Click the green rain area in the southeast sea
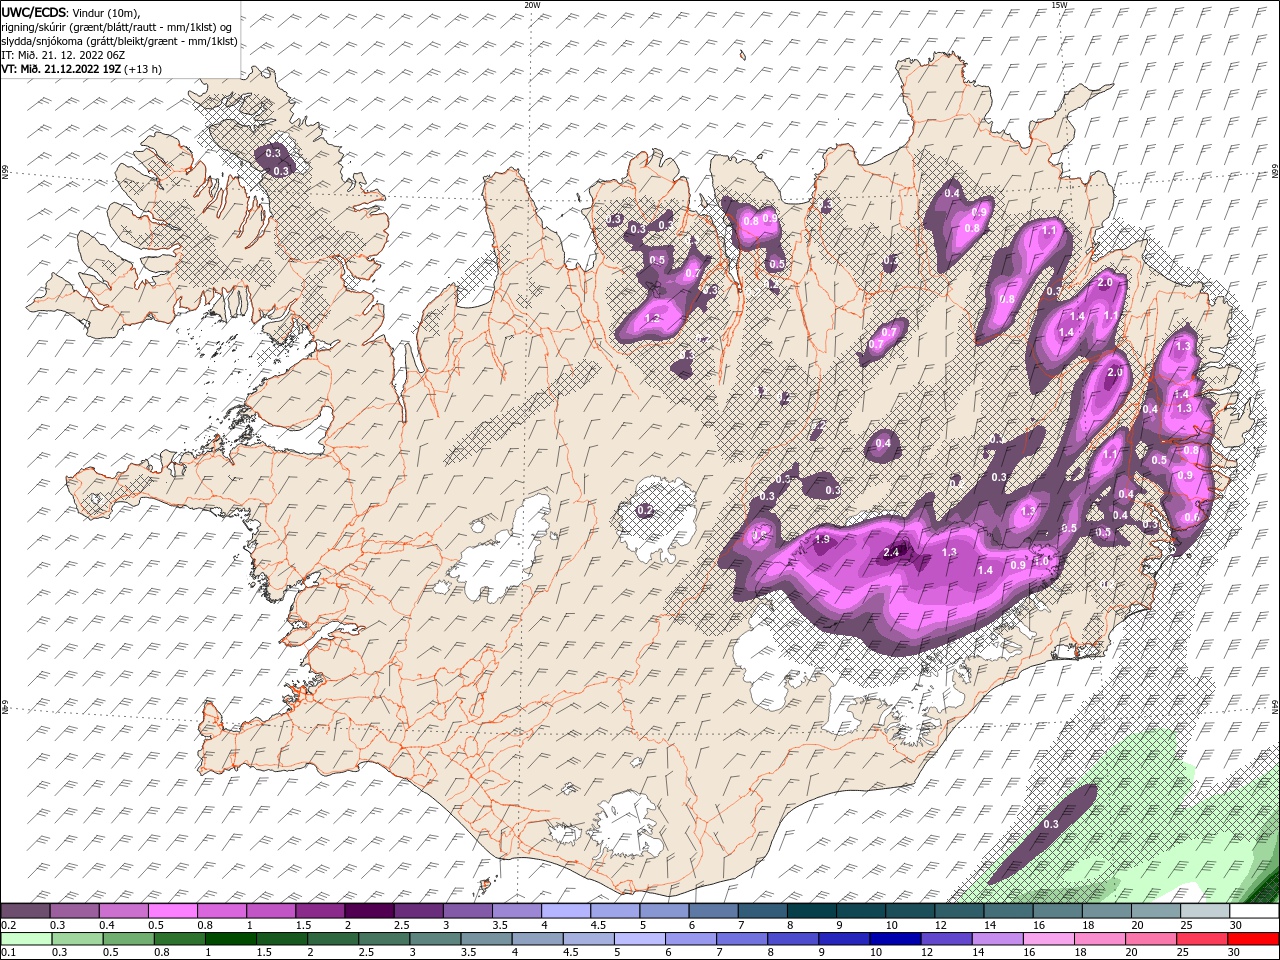The width and height of the screenshot is (1280, 960). (x=1150, y=800)
